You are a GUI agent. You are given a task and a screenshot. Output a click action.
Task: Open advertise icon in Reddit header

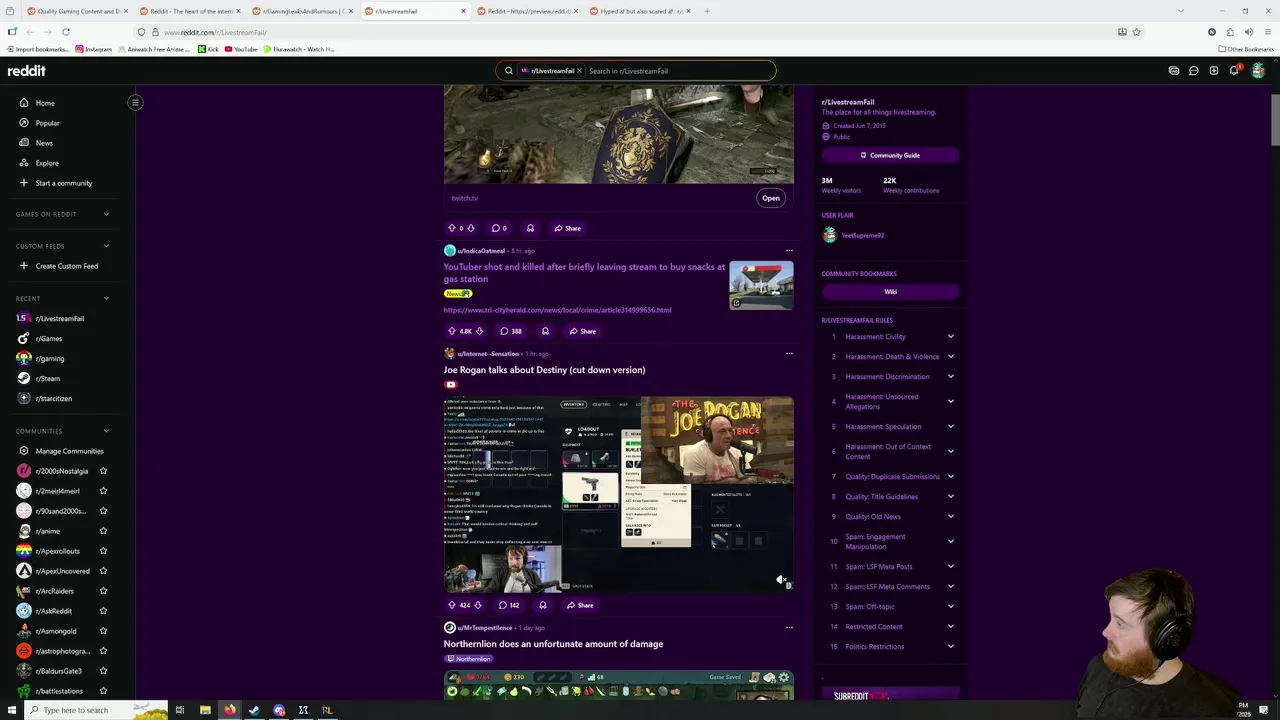(x=1174, y=71)
